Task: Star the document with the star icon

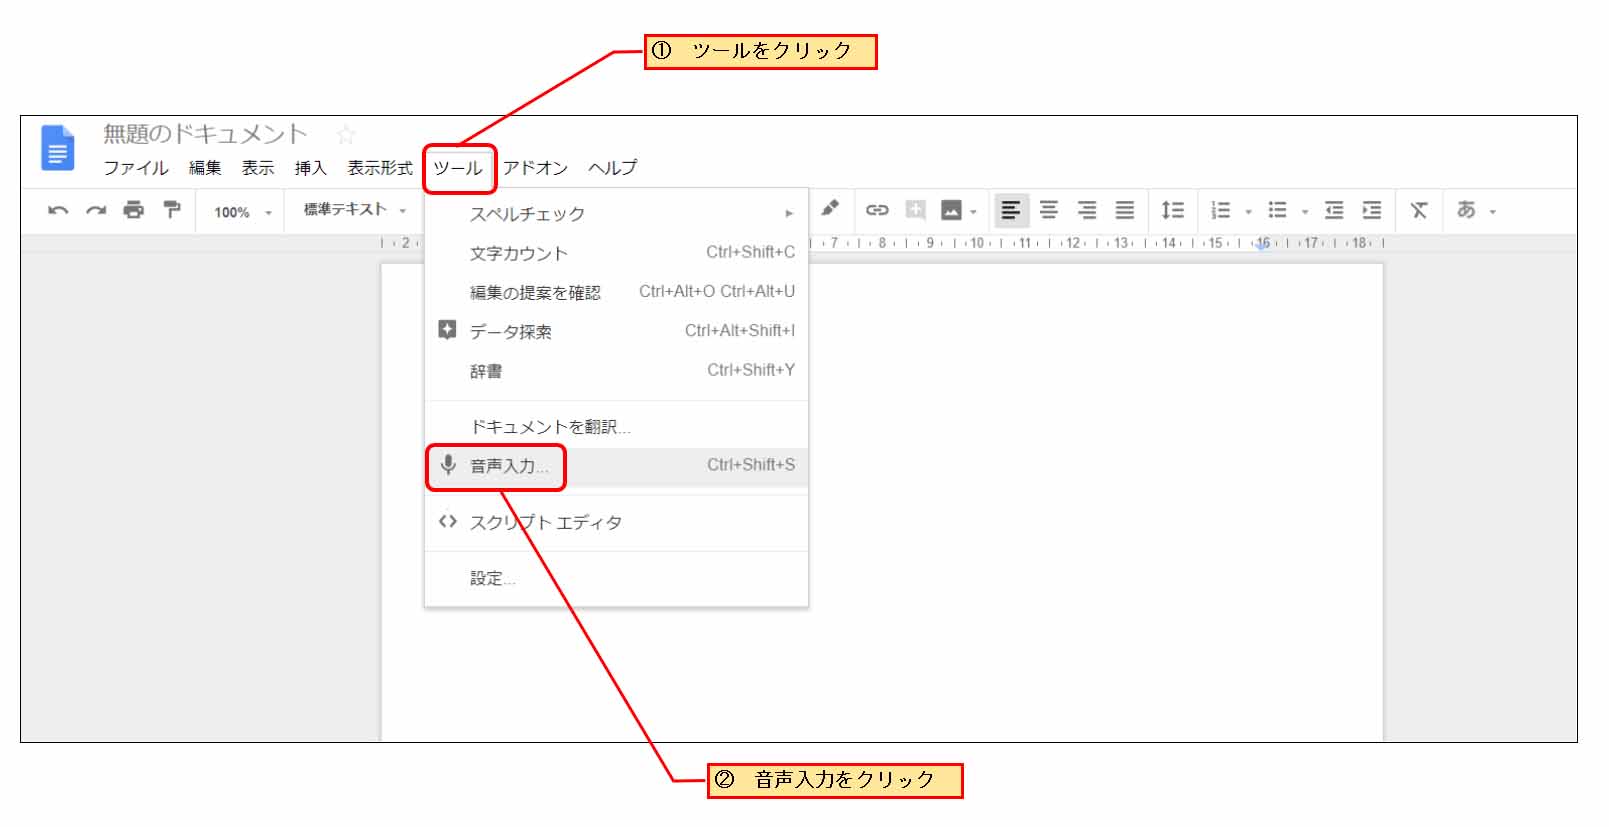Action: [x=346, y=135]
